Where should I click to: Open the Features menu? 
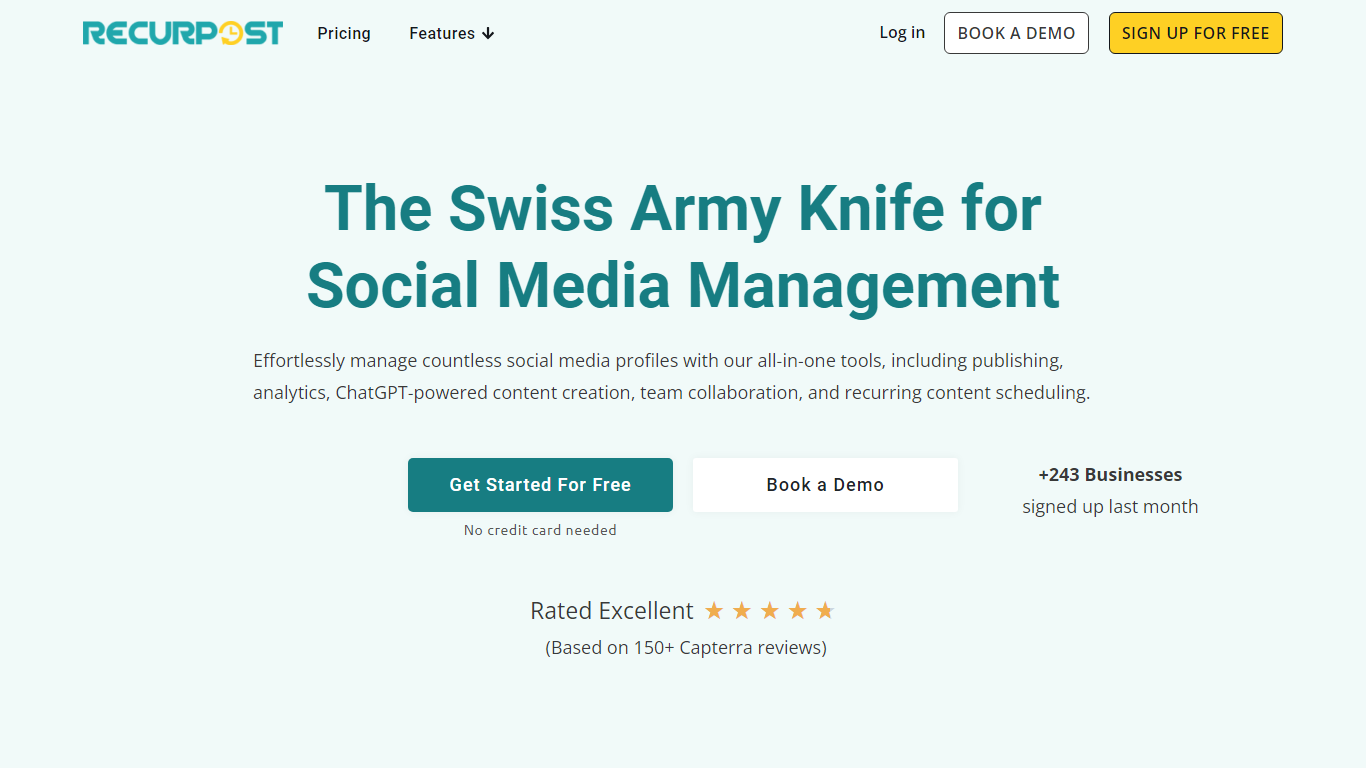[442, 33]
